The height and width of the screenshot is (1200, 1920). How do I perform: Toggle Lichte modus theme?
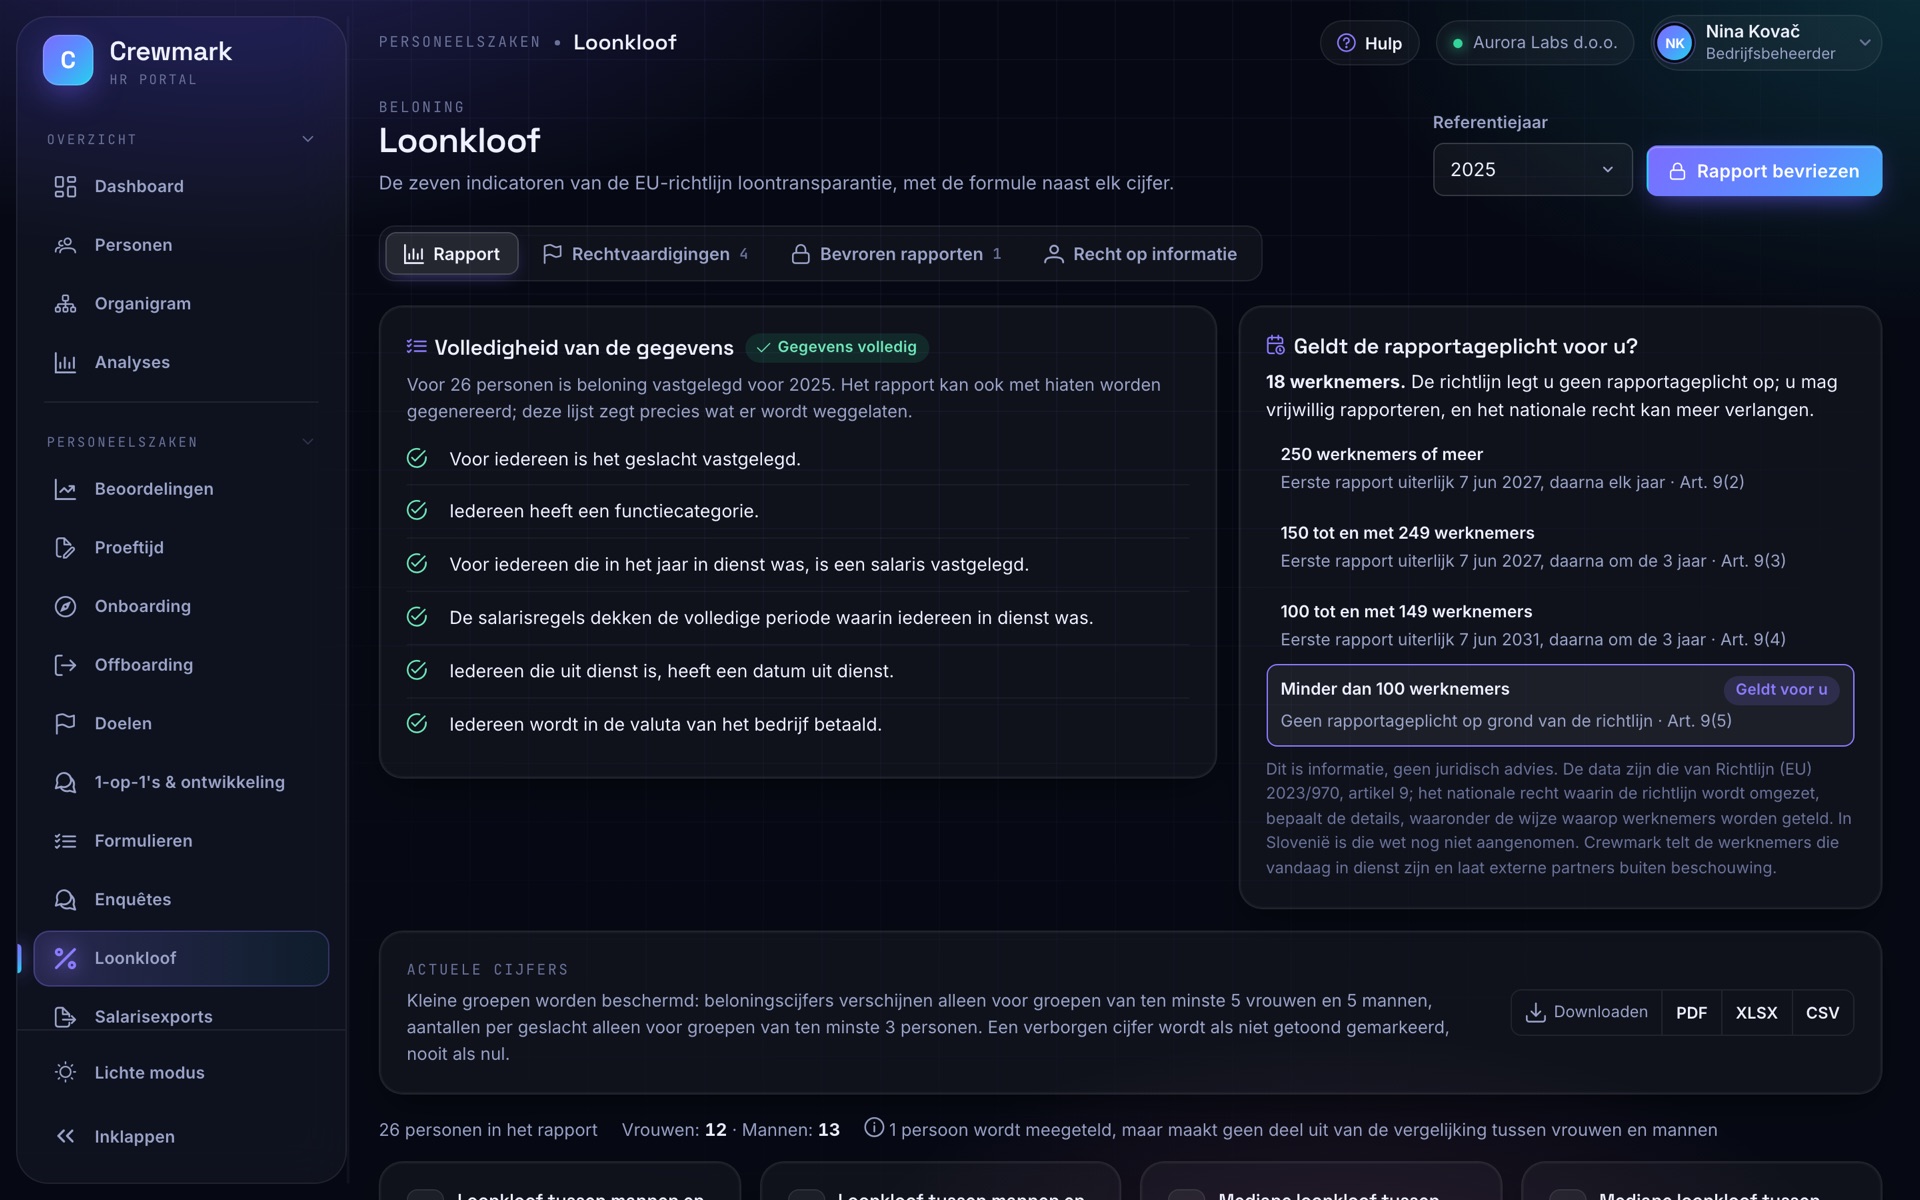click(181, 1073)
